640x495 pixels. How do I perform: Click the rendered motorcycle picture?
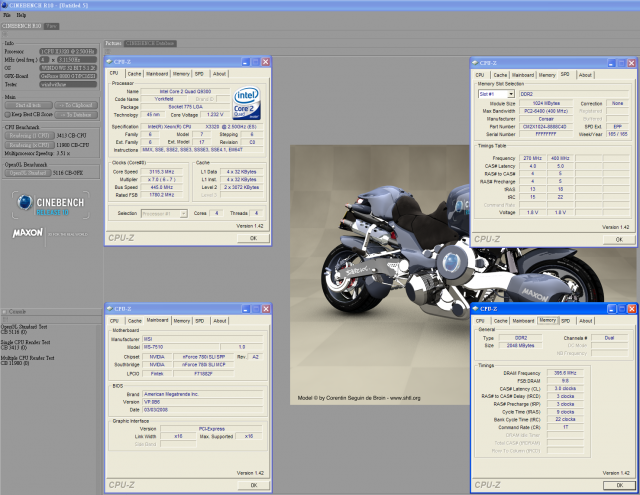tap(380, 275)
